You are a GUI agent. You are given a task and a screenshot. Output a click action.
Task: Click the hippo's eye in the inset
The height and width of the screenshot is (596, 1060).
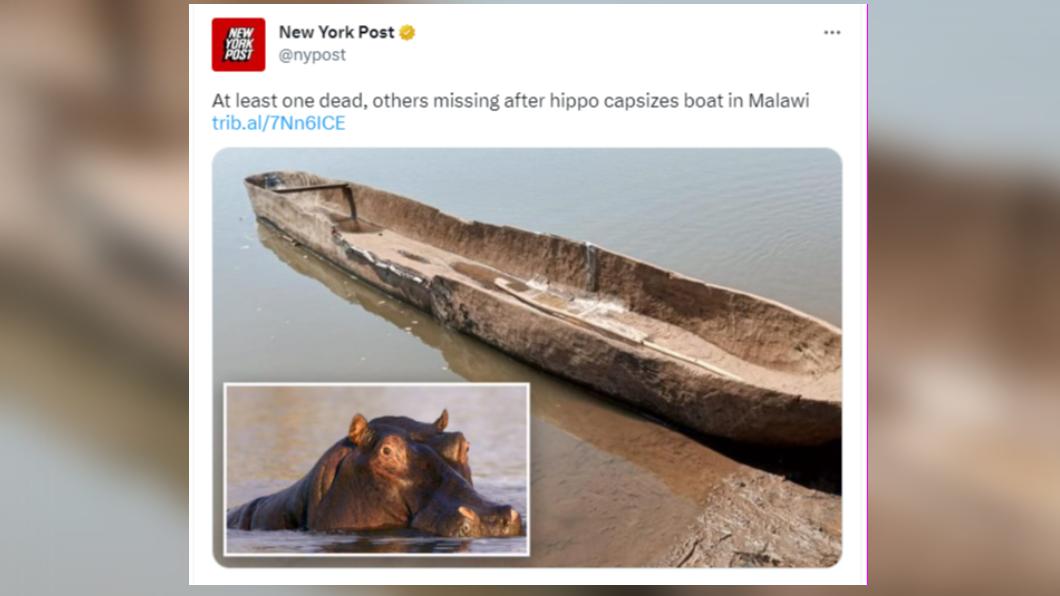[x=387, y=450]
